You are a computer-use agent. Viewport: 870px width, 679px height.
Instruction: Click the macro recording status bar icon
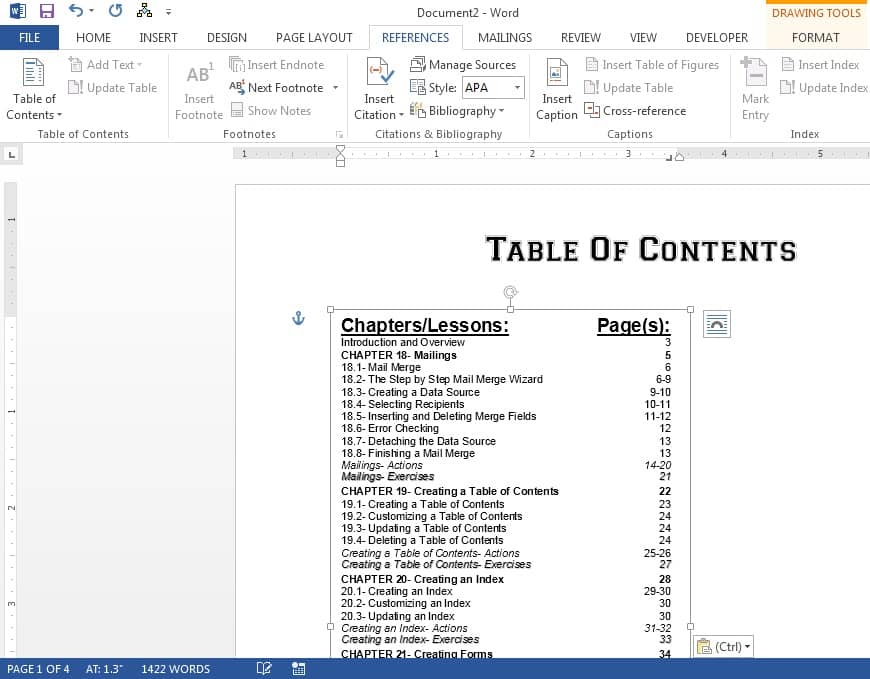[298, 669]
